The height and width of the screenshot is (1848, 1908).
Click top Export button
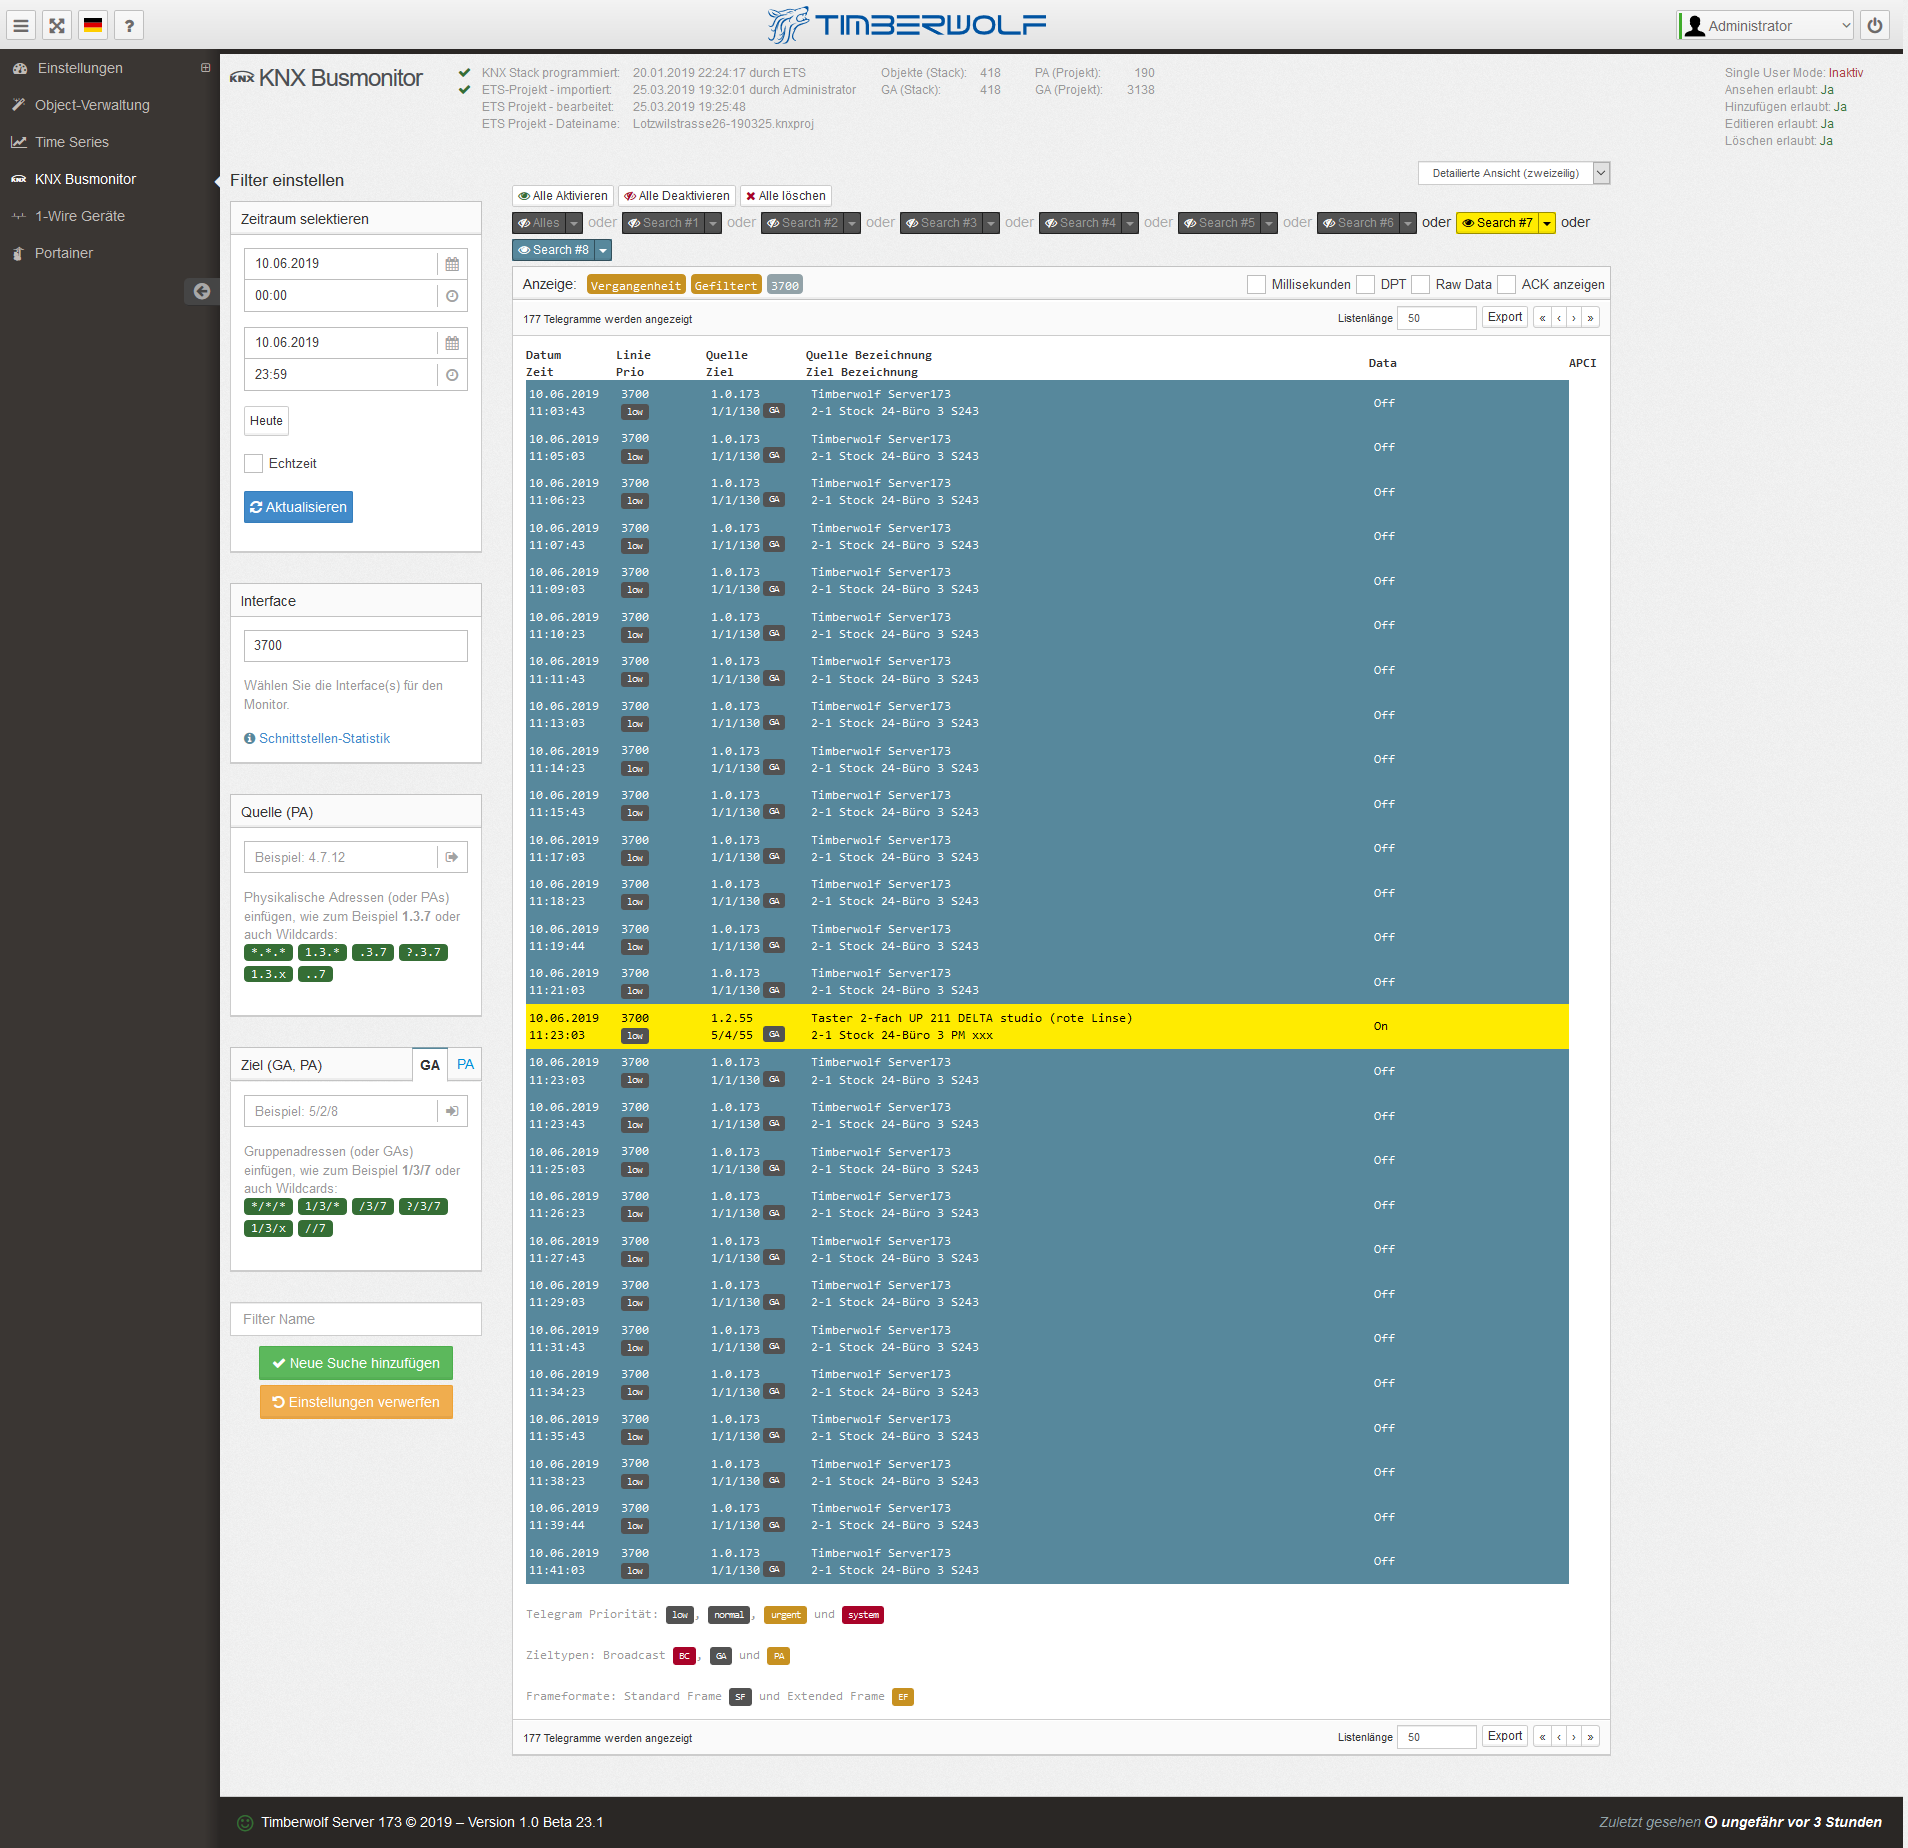coord(1504,318)
